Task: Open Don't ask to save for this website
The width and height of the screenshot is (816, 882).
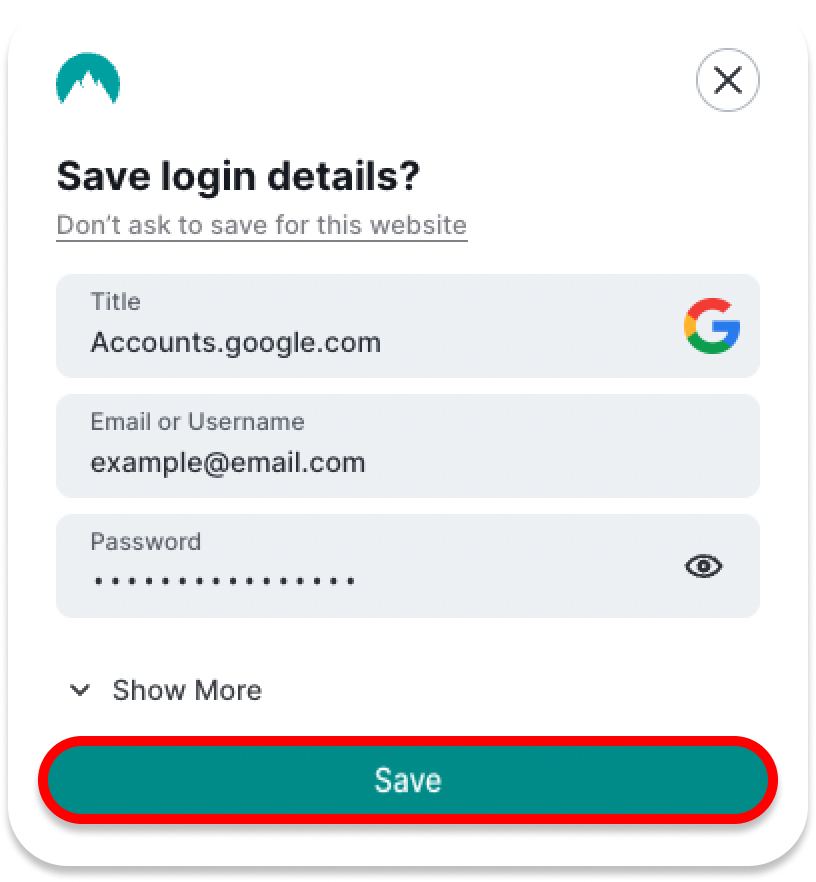Action: click(x=262, y=226)
